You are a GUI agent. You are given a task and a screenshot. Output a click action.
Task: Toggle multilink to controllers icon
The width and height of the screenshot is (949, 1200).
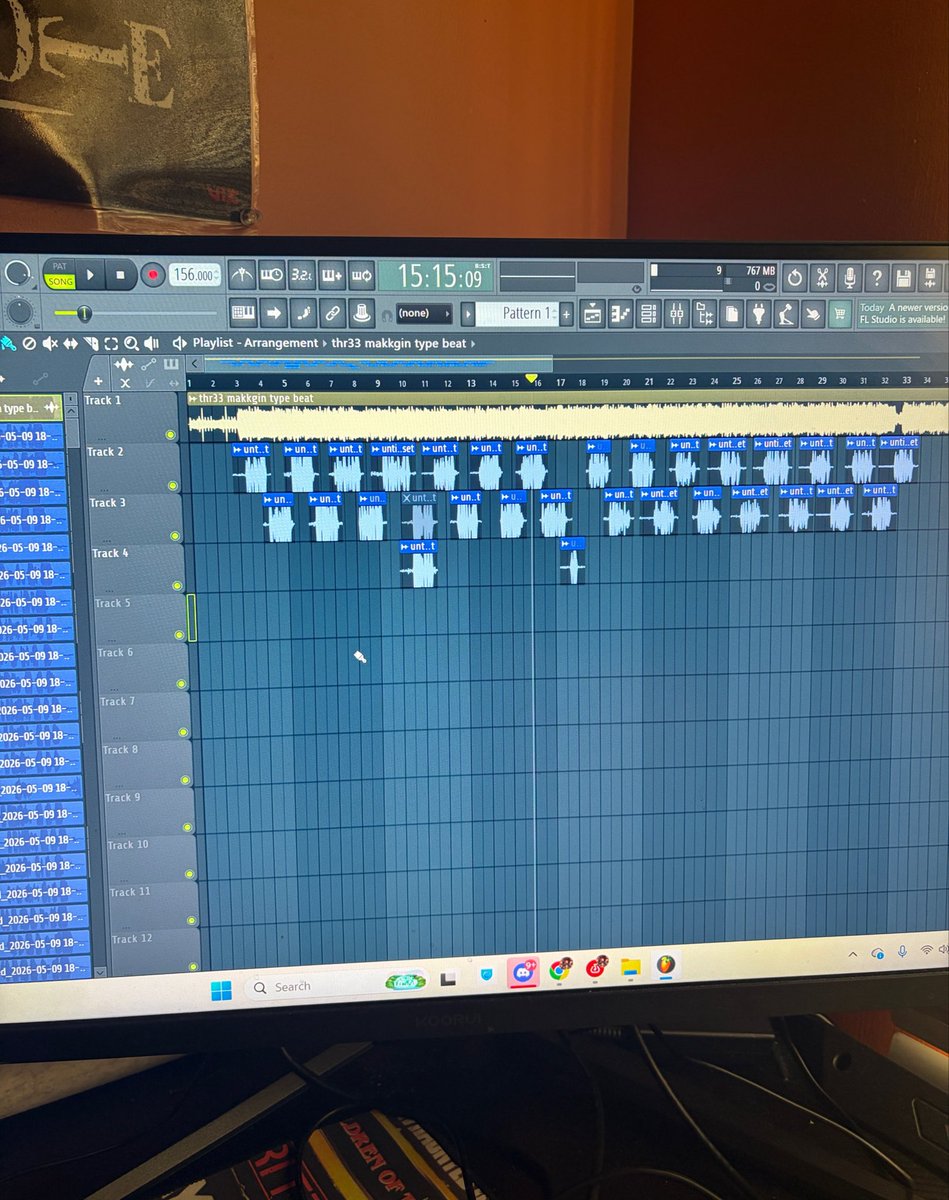(362, 313)
